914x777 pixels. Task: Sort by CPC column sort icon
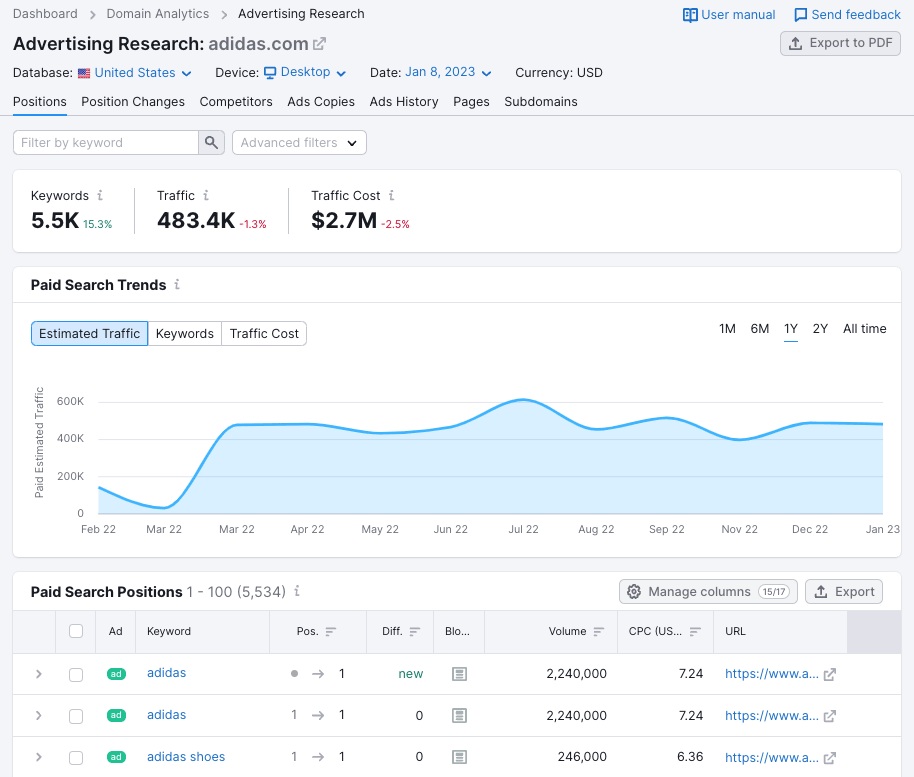click(695, 631)
